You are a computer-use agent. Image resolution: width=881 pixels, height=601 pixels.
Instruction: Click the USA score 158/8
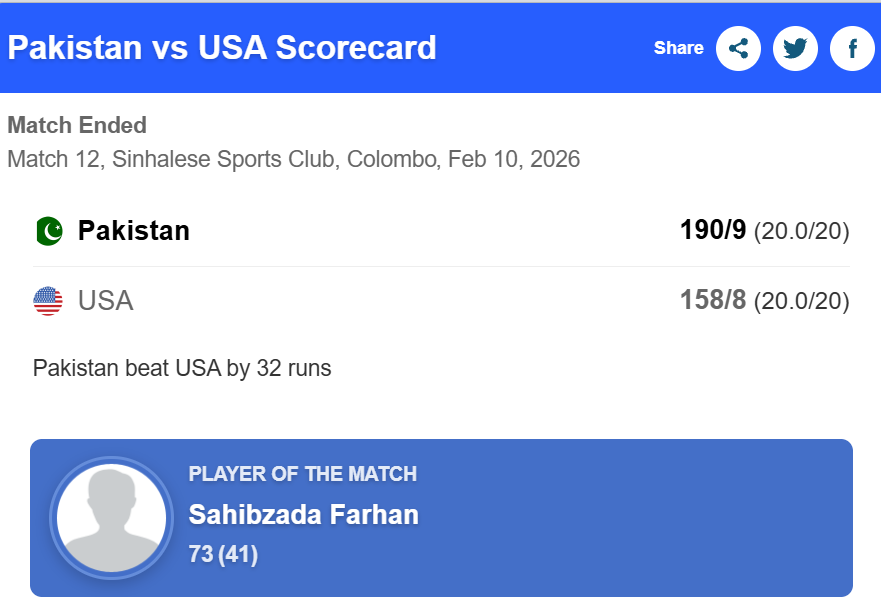point(713,301)
